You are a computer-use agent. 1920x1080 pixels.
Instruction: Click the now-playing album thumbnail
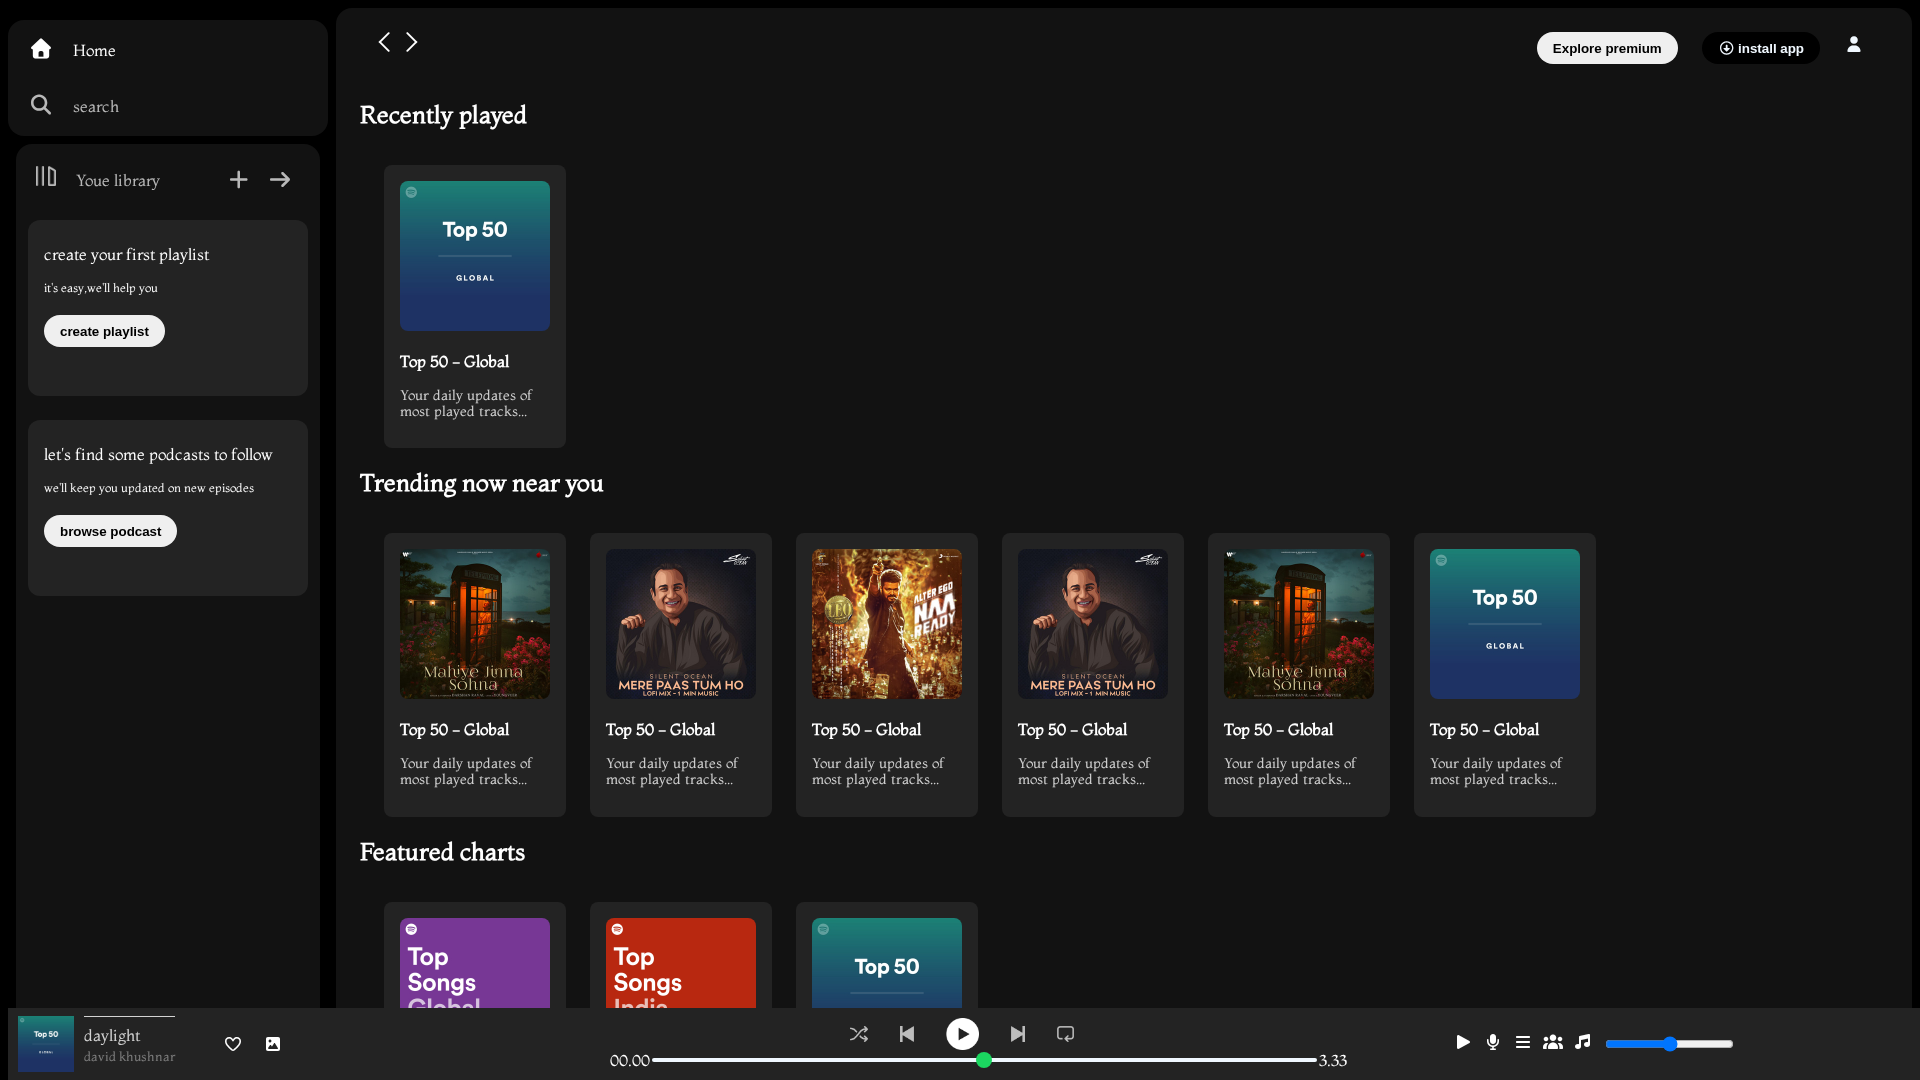coord(46,1044)
